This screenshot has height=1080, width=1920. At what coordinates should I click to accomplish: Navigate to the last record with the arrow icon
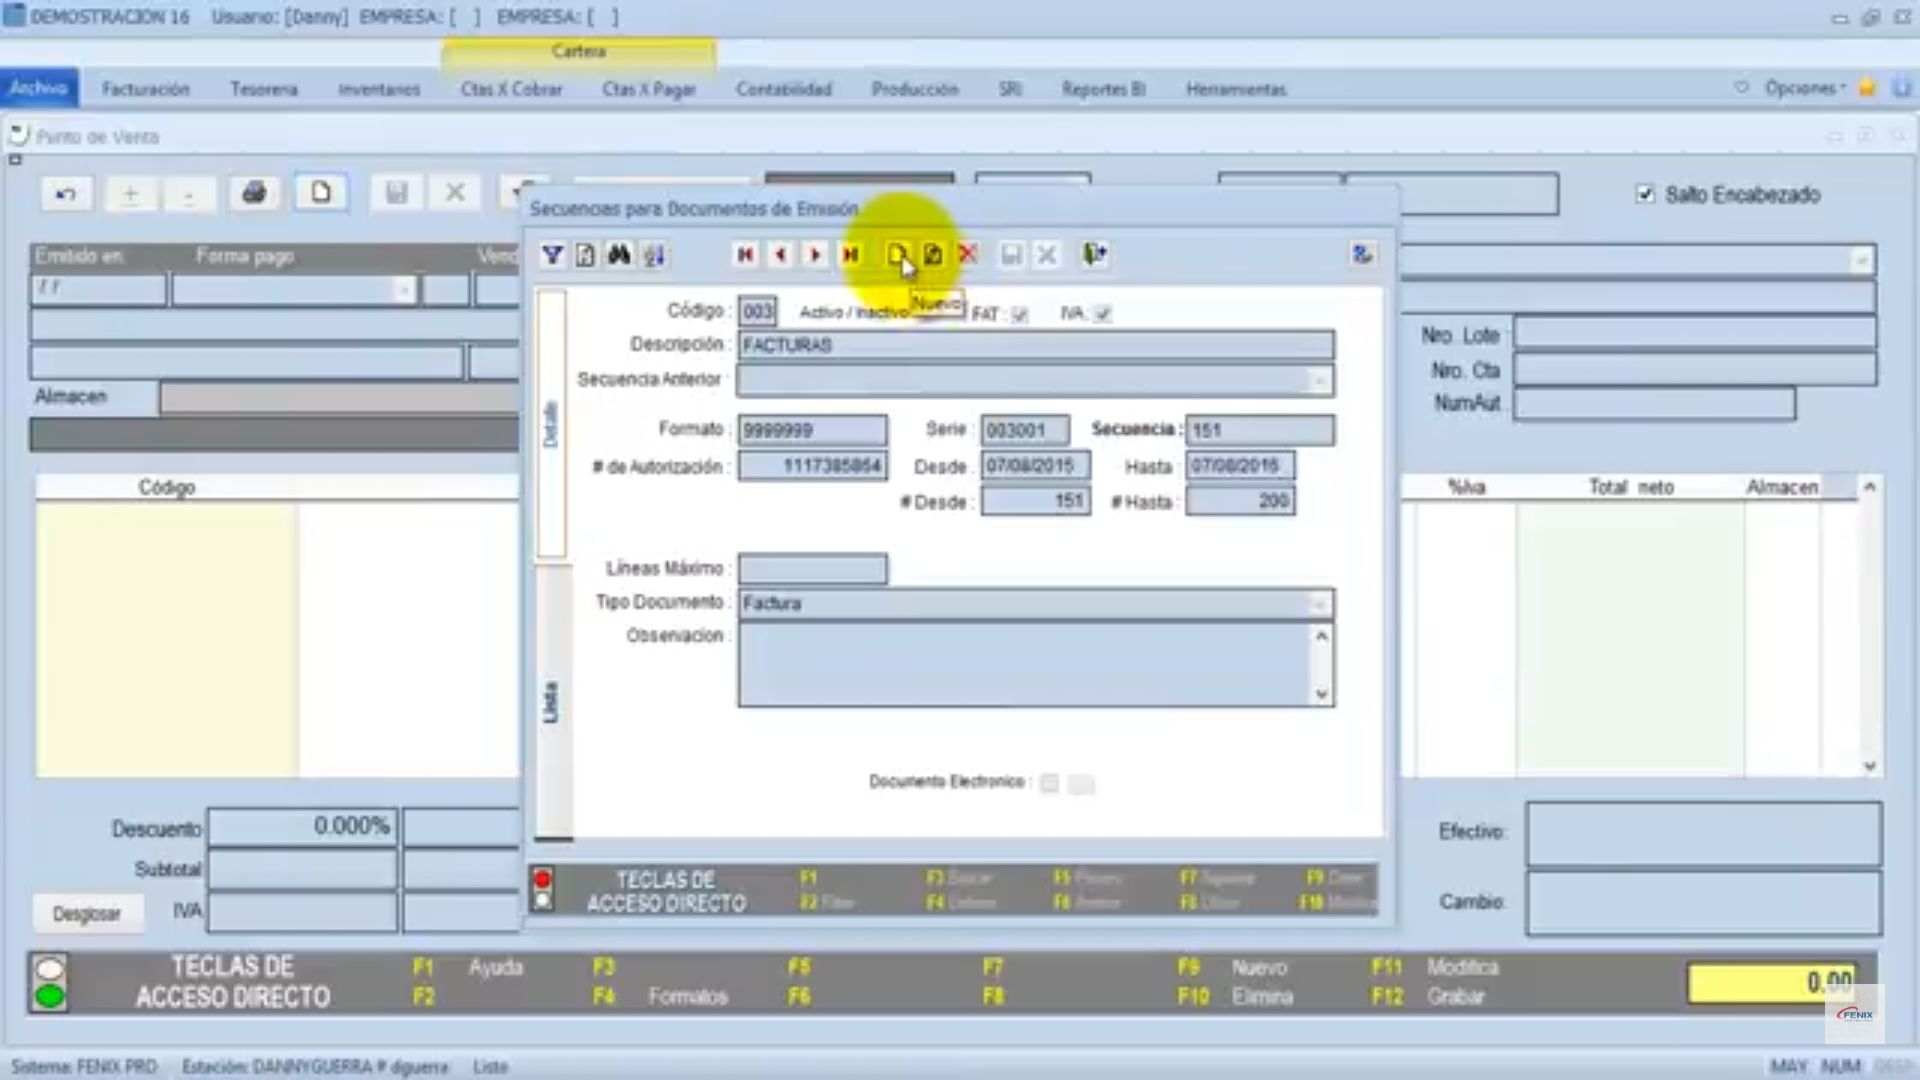click(852, 255)
